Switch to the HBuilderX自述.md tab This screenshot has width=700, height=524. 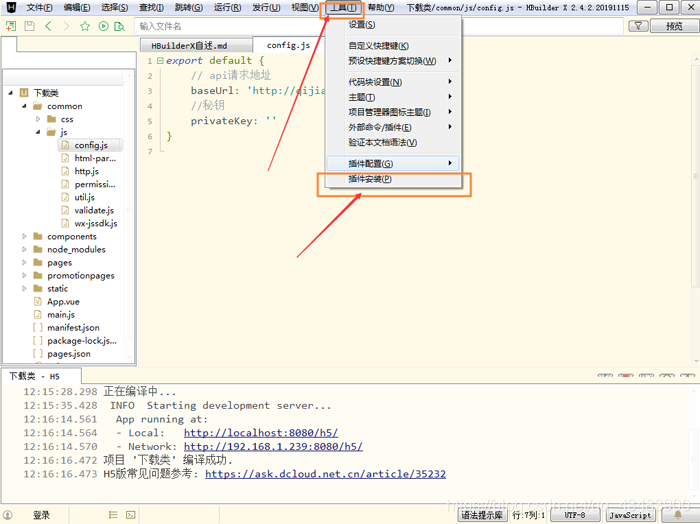196,46
